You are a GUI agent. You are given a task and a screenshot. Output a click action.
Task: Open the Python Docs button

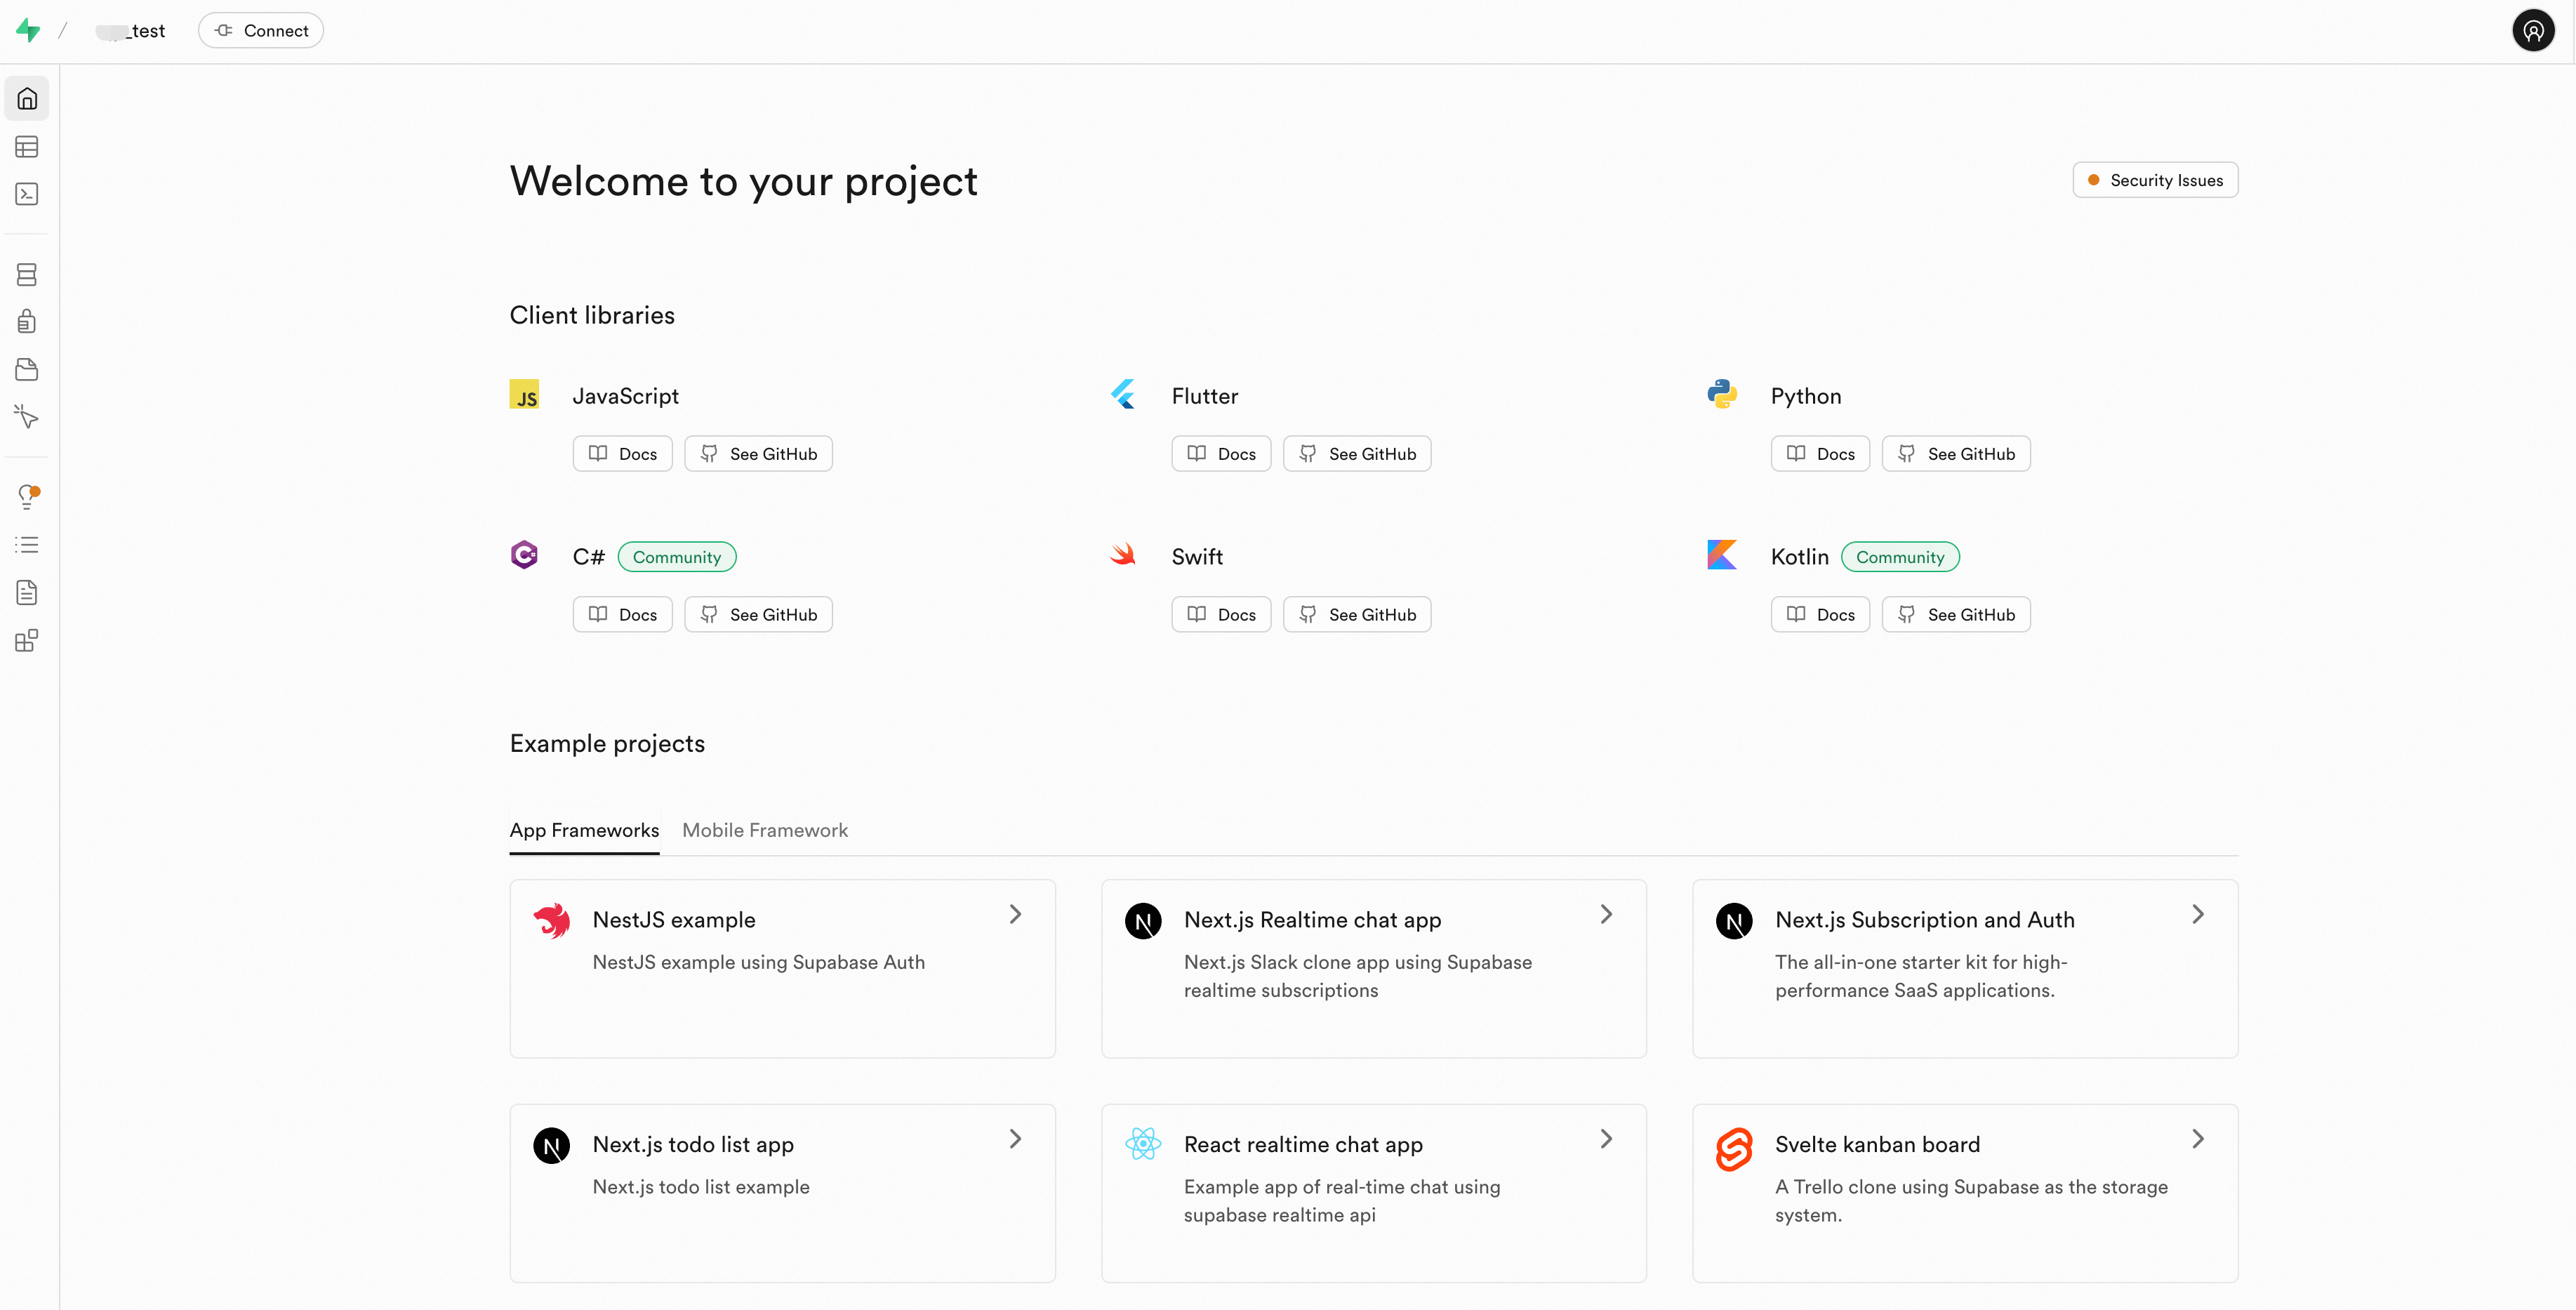[1820, 454]
